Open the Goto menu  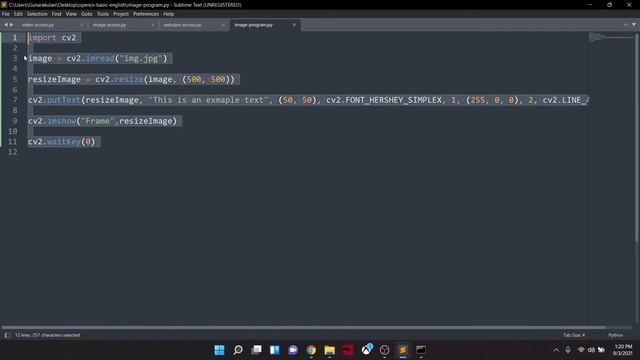pos(87,14)
